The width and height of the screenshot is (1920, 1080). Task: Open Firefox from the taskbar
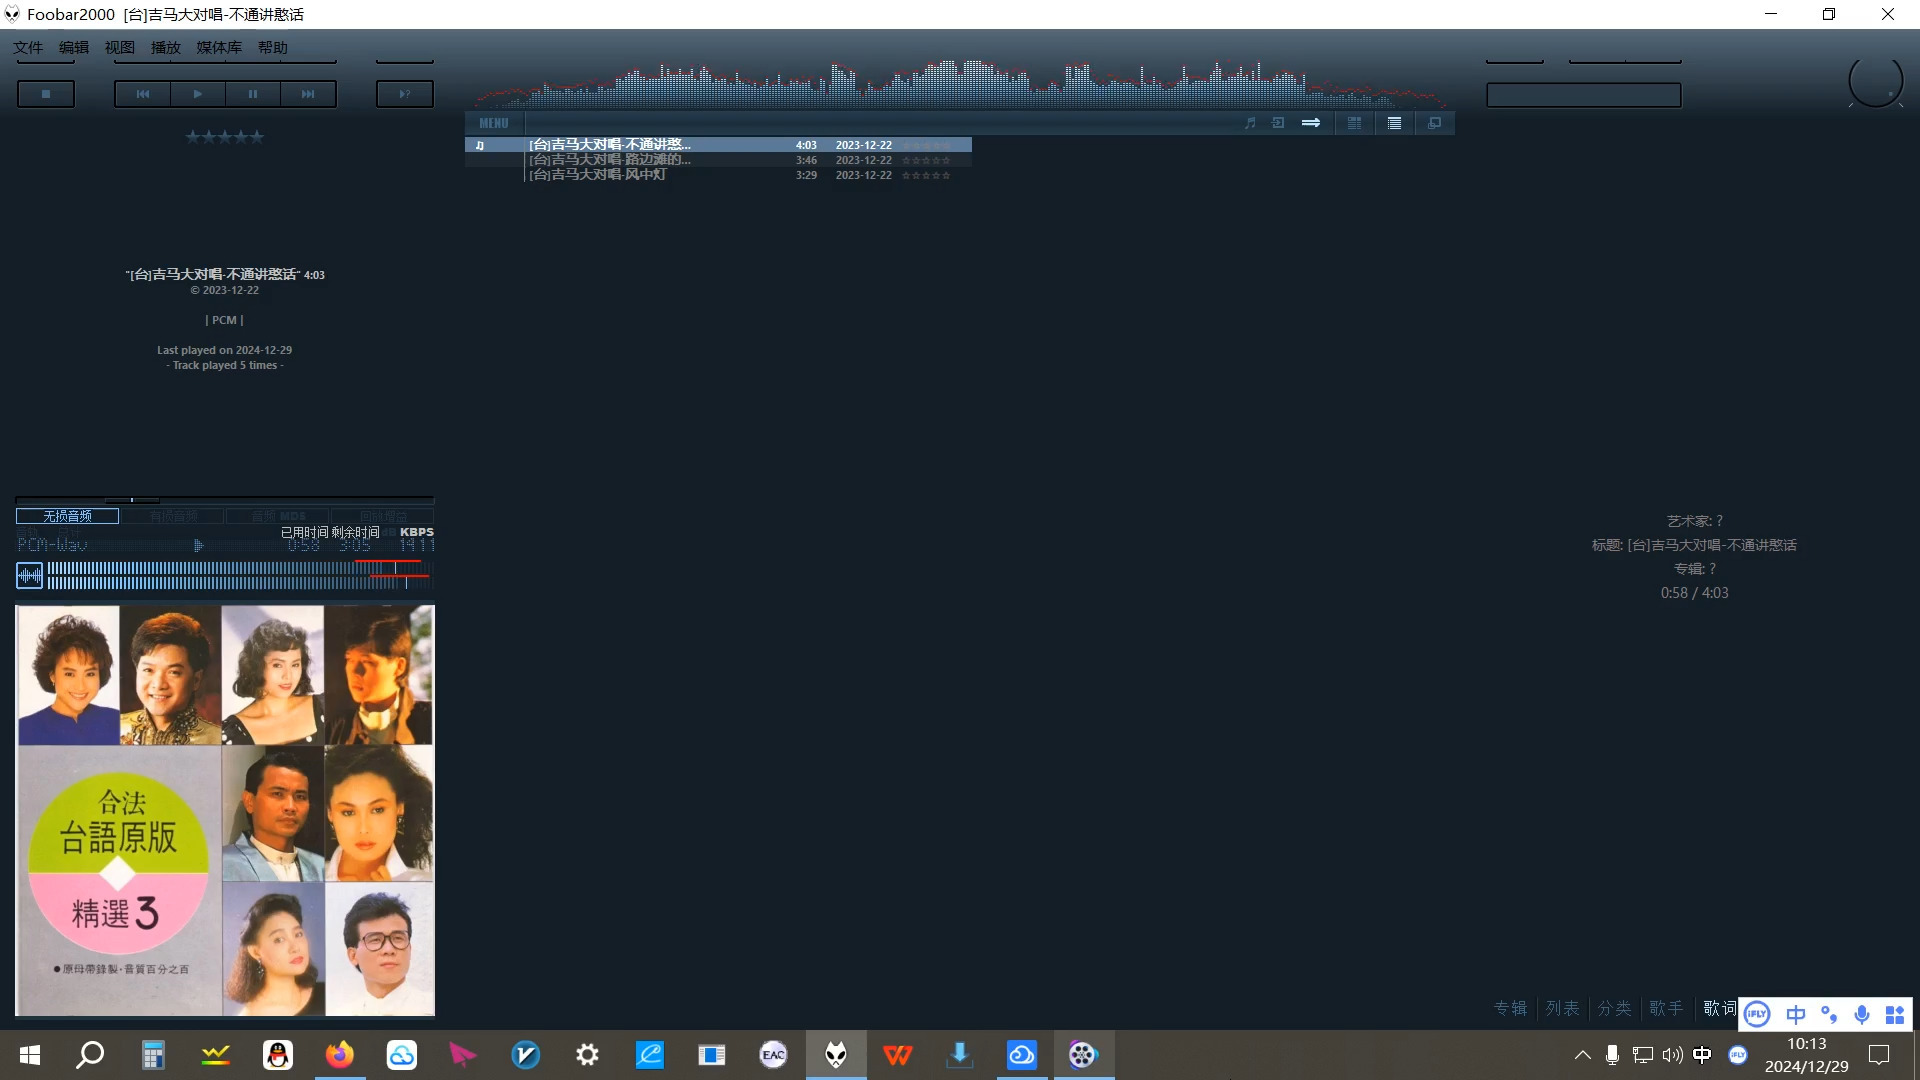(339, 1055)
